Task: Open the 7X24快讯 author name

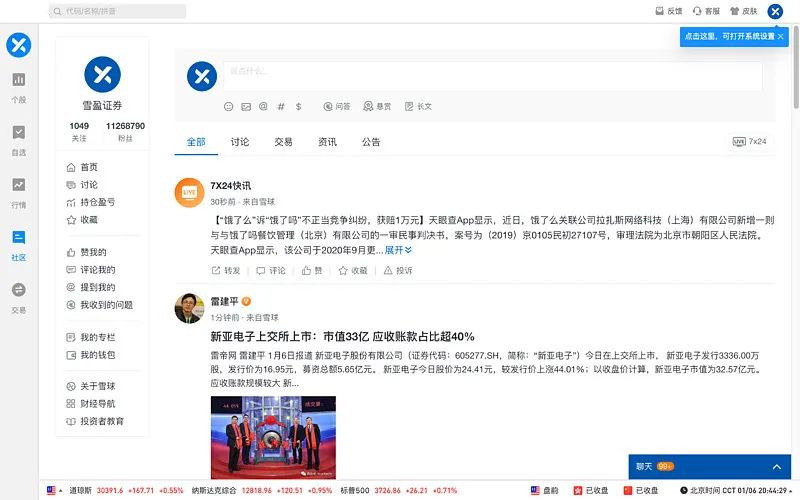Action: click(x=231, y=186)
